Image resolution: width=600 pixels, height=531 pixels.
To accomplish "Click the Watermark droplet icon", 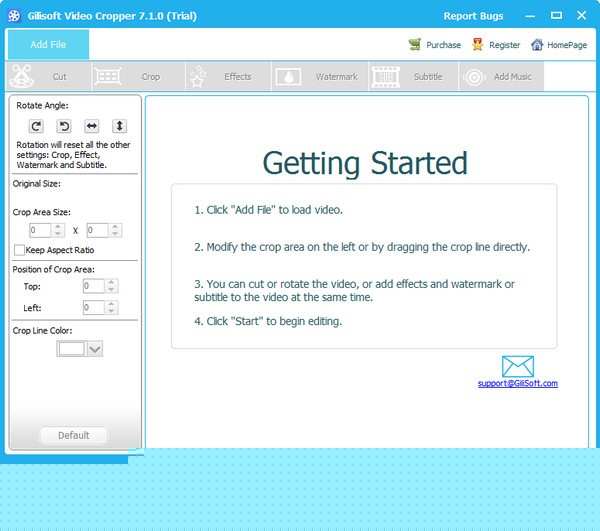I will [x=288, y=77].
